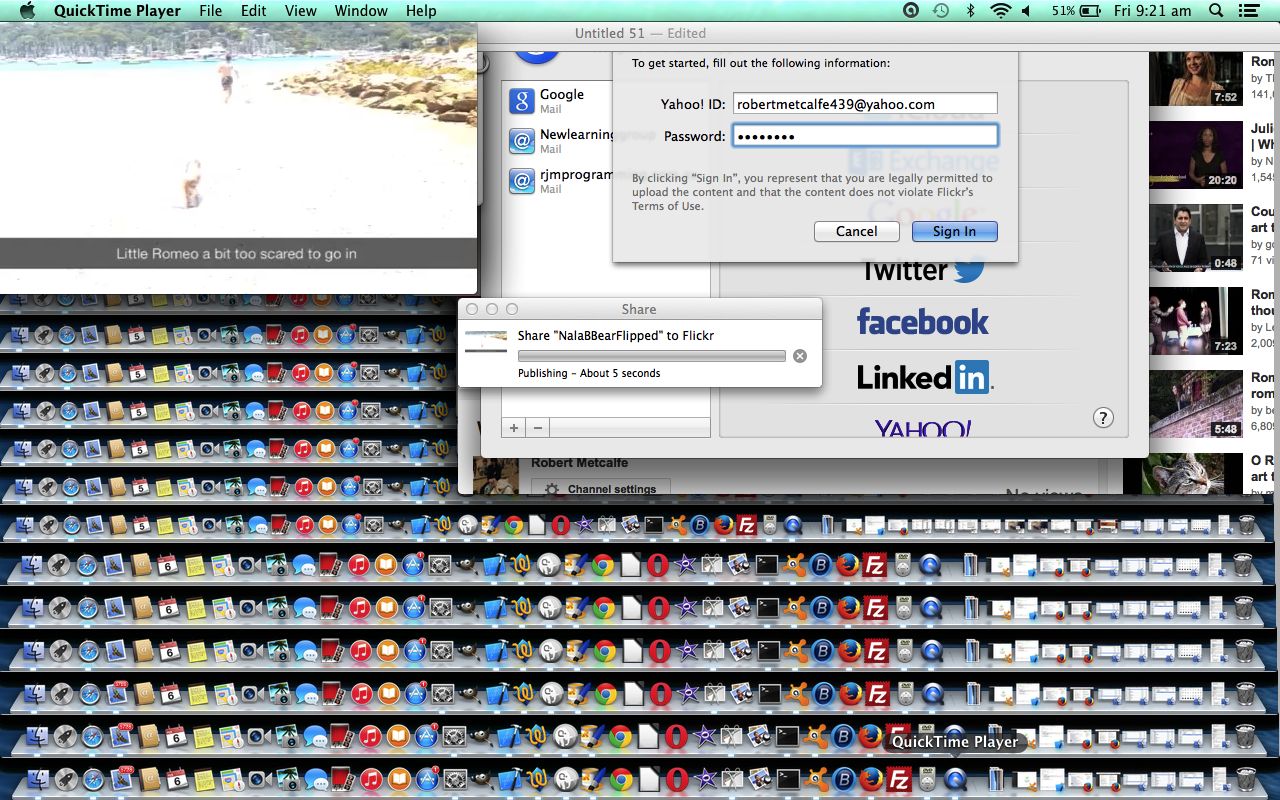The width and height of the screenshot is (1280, 800).
Task: Open FileZilla in the bottom Dock
Action: (x=900, y=780)
